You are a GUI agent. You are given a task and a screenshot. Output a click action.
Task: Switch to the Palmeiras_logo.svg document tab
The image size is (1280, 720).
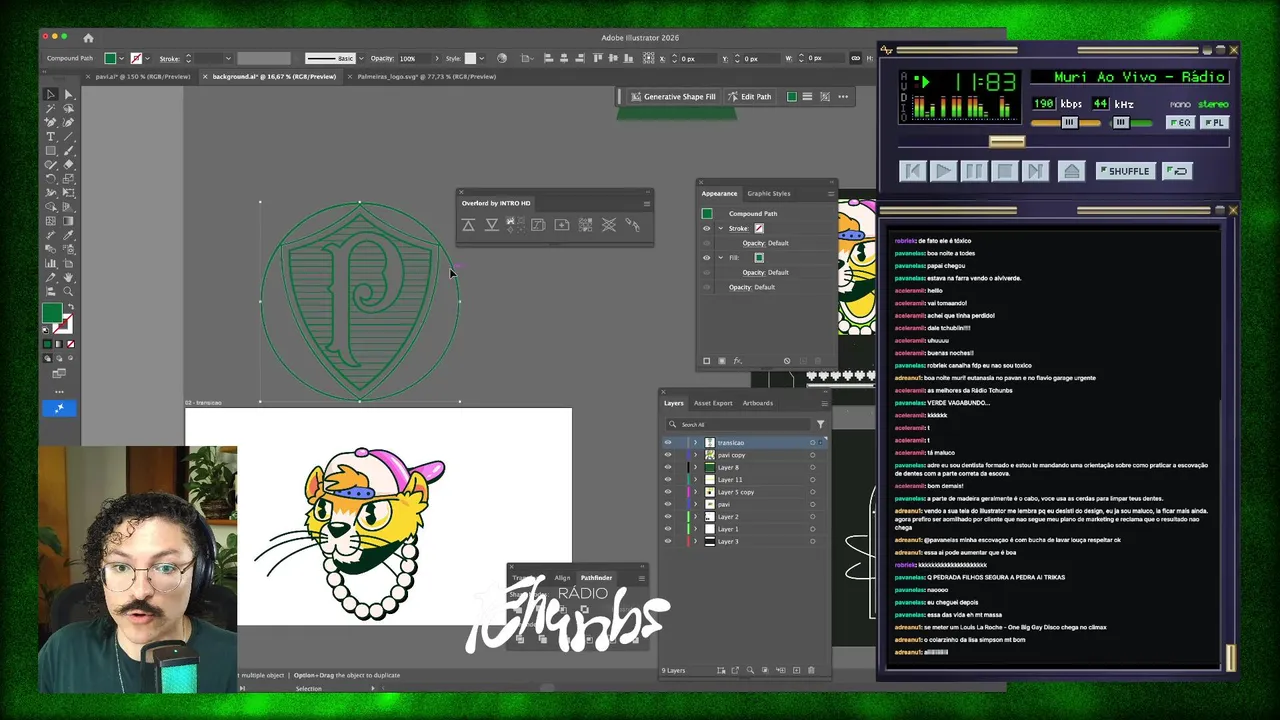(426, 76)
